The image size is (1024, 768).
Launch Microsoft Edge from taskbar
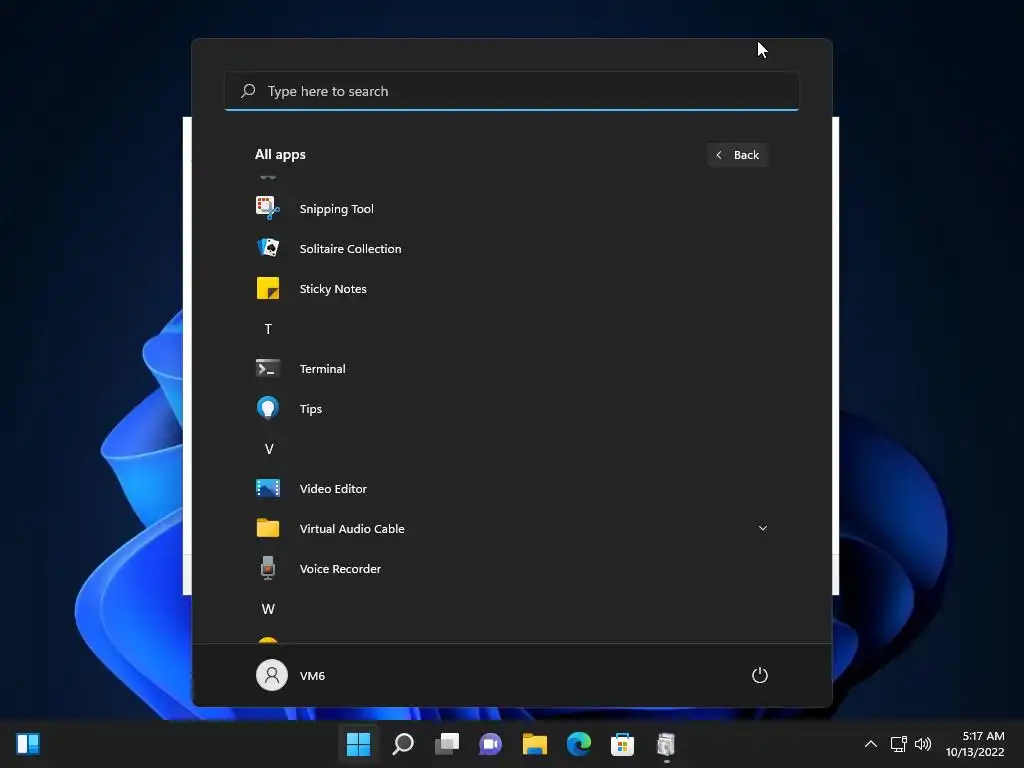tap(579, 744)
